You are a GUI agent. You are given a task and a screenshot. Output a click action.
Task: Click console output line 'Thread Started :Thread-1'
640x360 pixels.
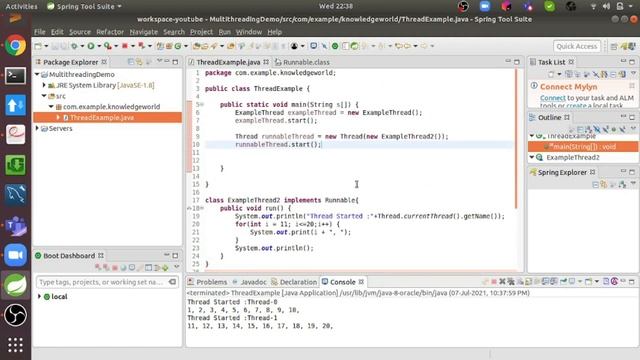click(232, 318)
